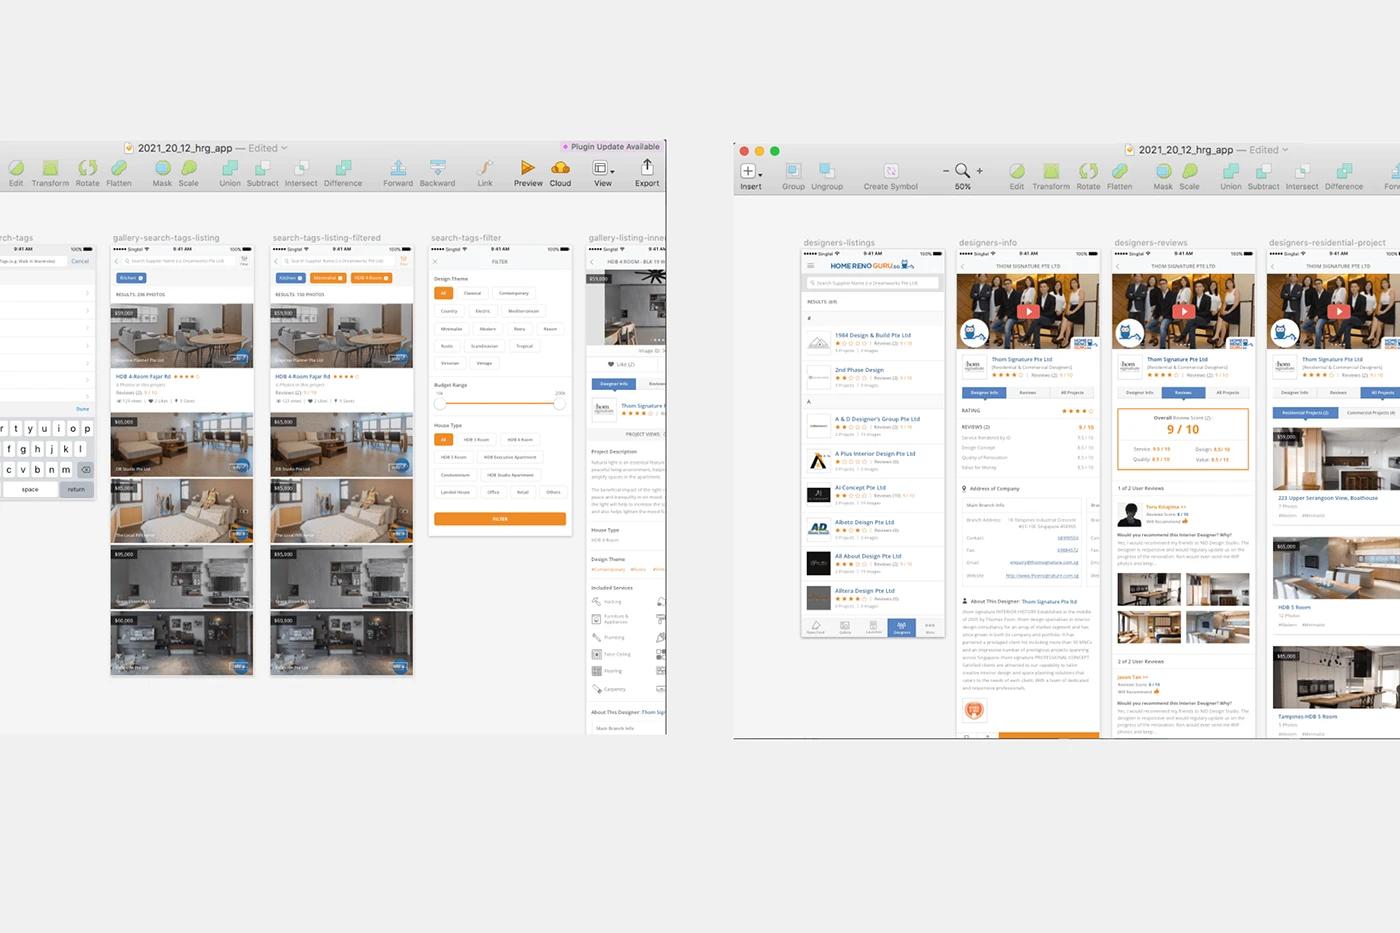Click left handle of Budget Range slider
1400x933 pixels.
[x=440, y=403]
